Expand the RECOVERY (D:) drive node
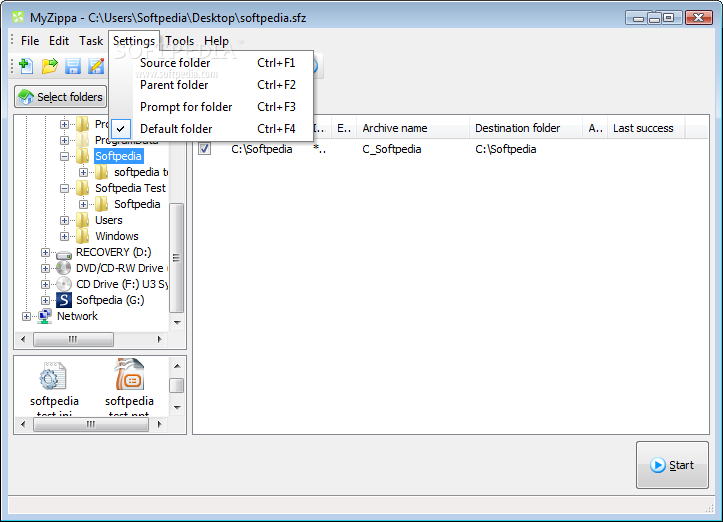This screenshot has width=723, height=522. [x=45, y=252]
